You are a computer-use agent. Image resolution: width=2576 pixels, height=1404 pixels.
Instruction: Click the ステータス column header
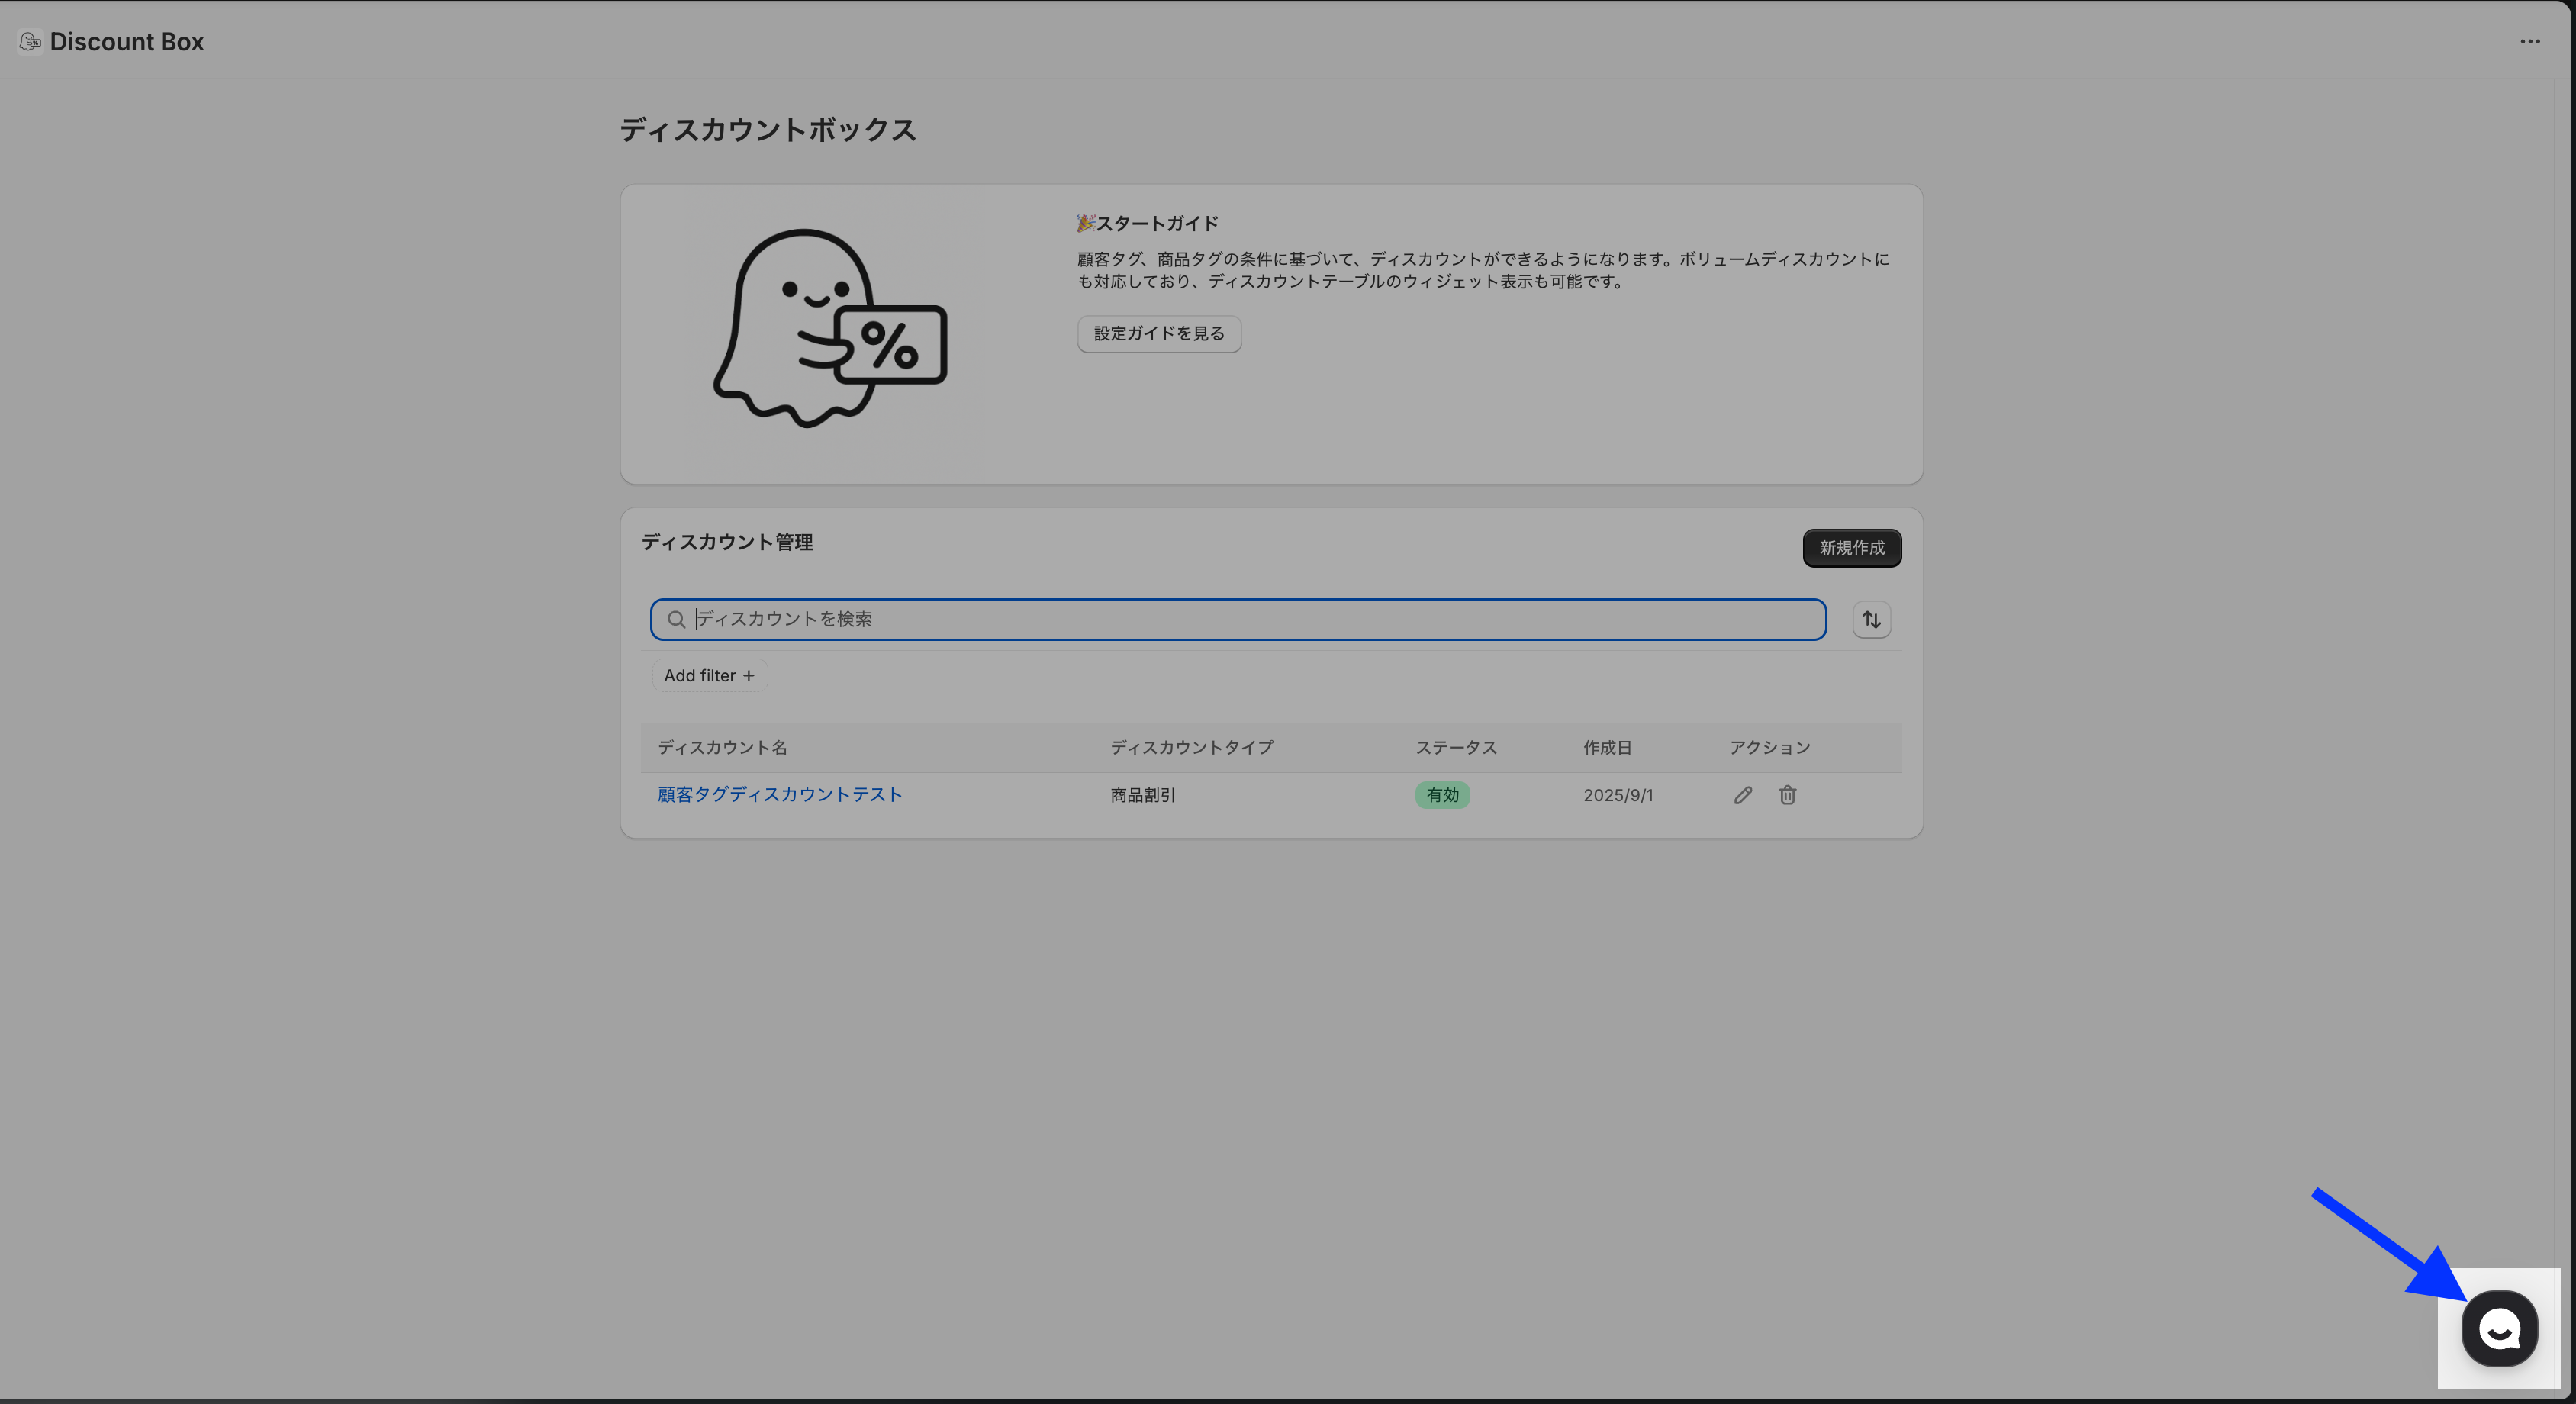point(1455,748)
